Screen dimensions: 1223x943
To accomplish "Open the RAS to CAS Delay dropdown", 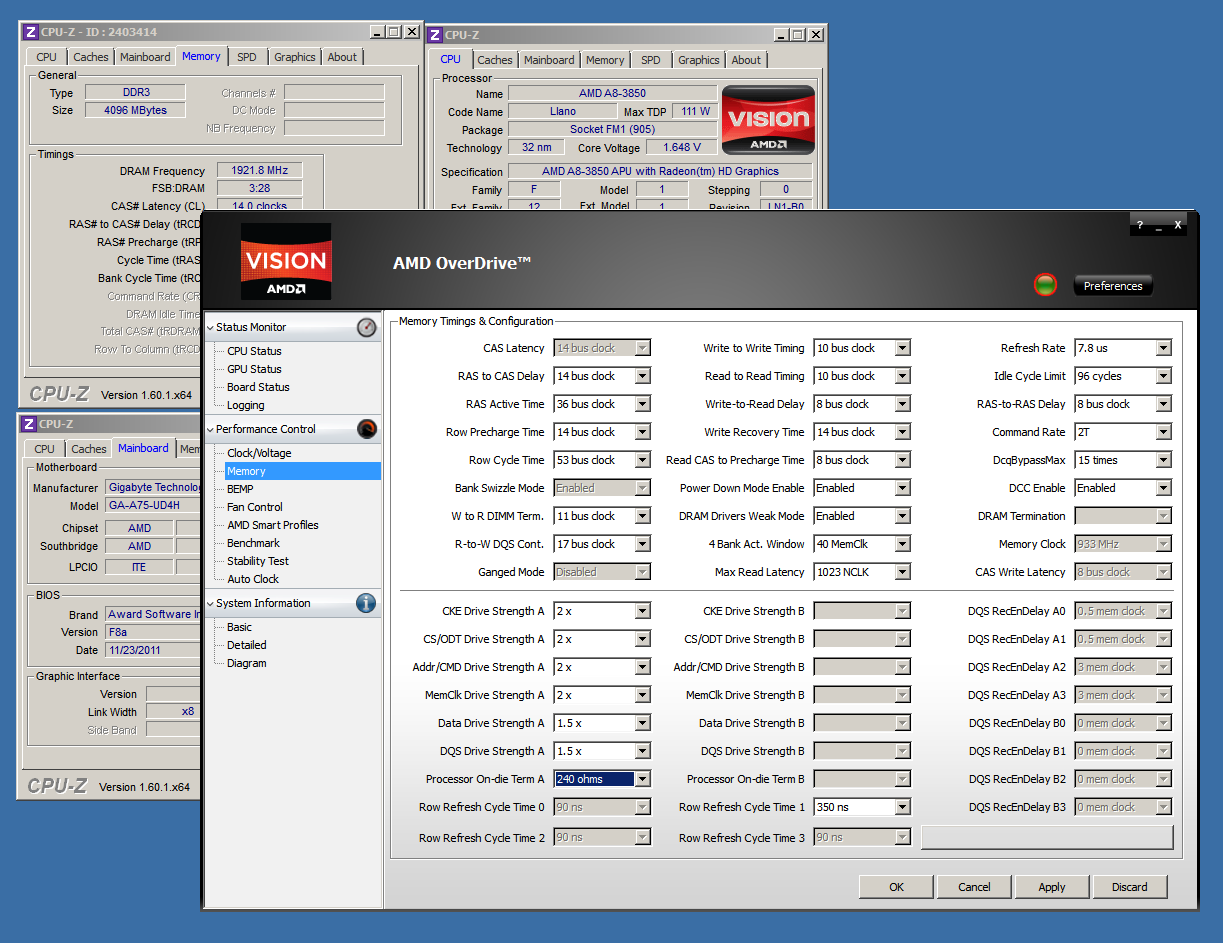I will [642, 376].
